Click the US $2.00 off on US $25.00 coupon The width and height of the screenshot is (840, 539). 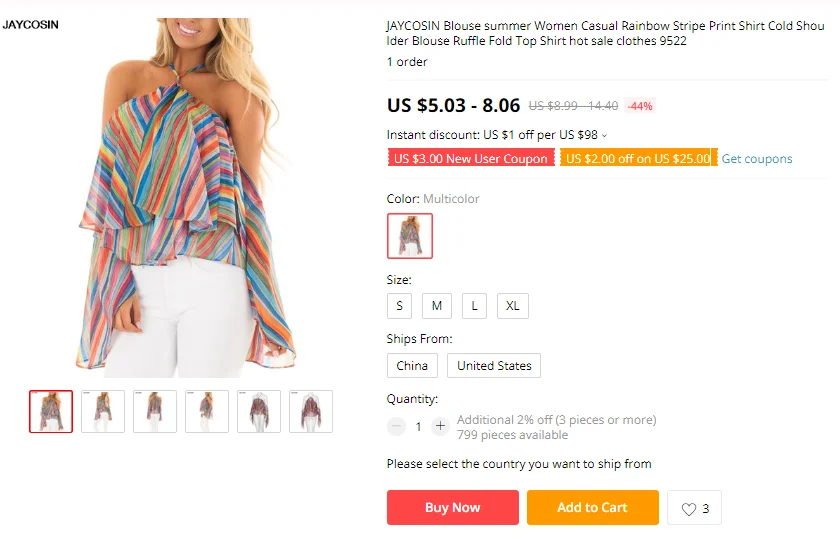pyautogui.click(x=638, y=158)
